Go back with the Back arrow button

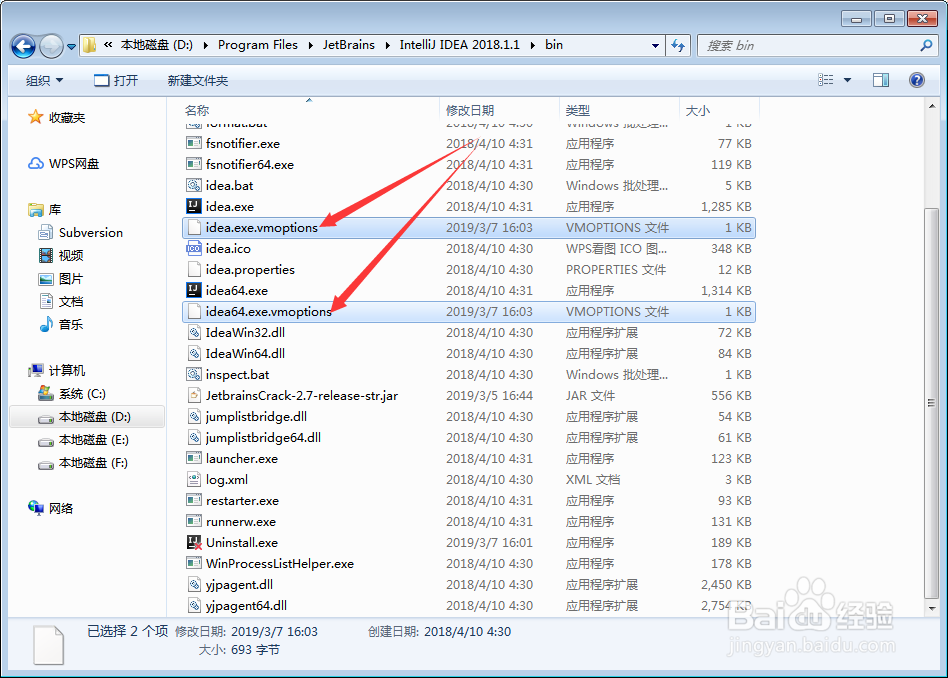(x=24, y=46)
